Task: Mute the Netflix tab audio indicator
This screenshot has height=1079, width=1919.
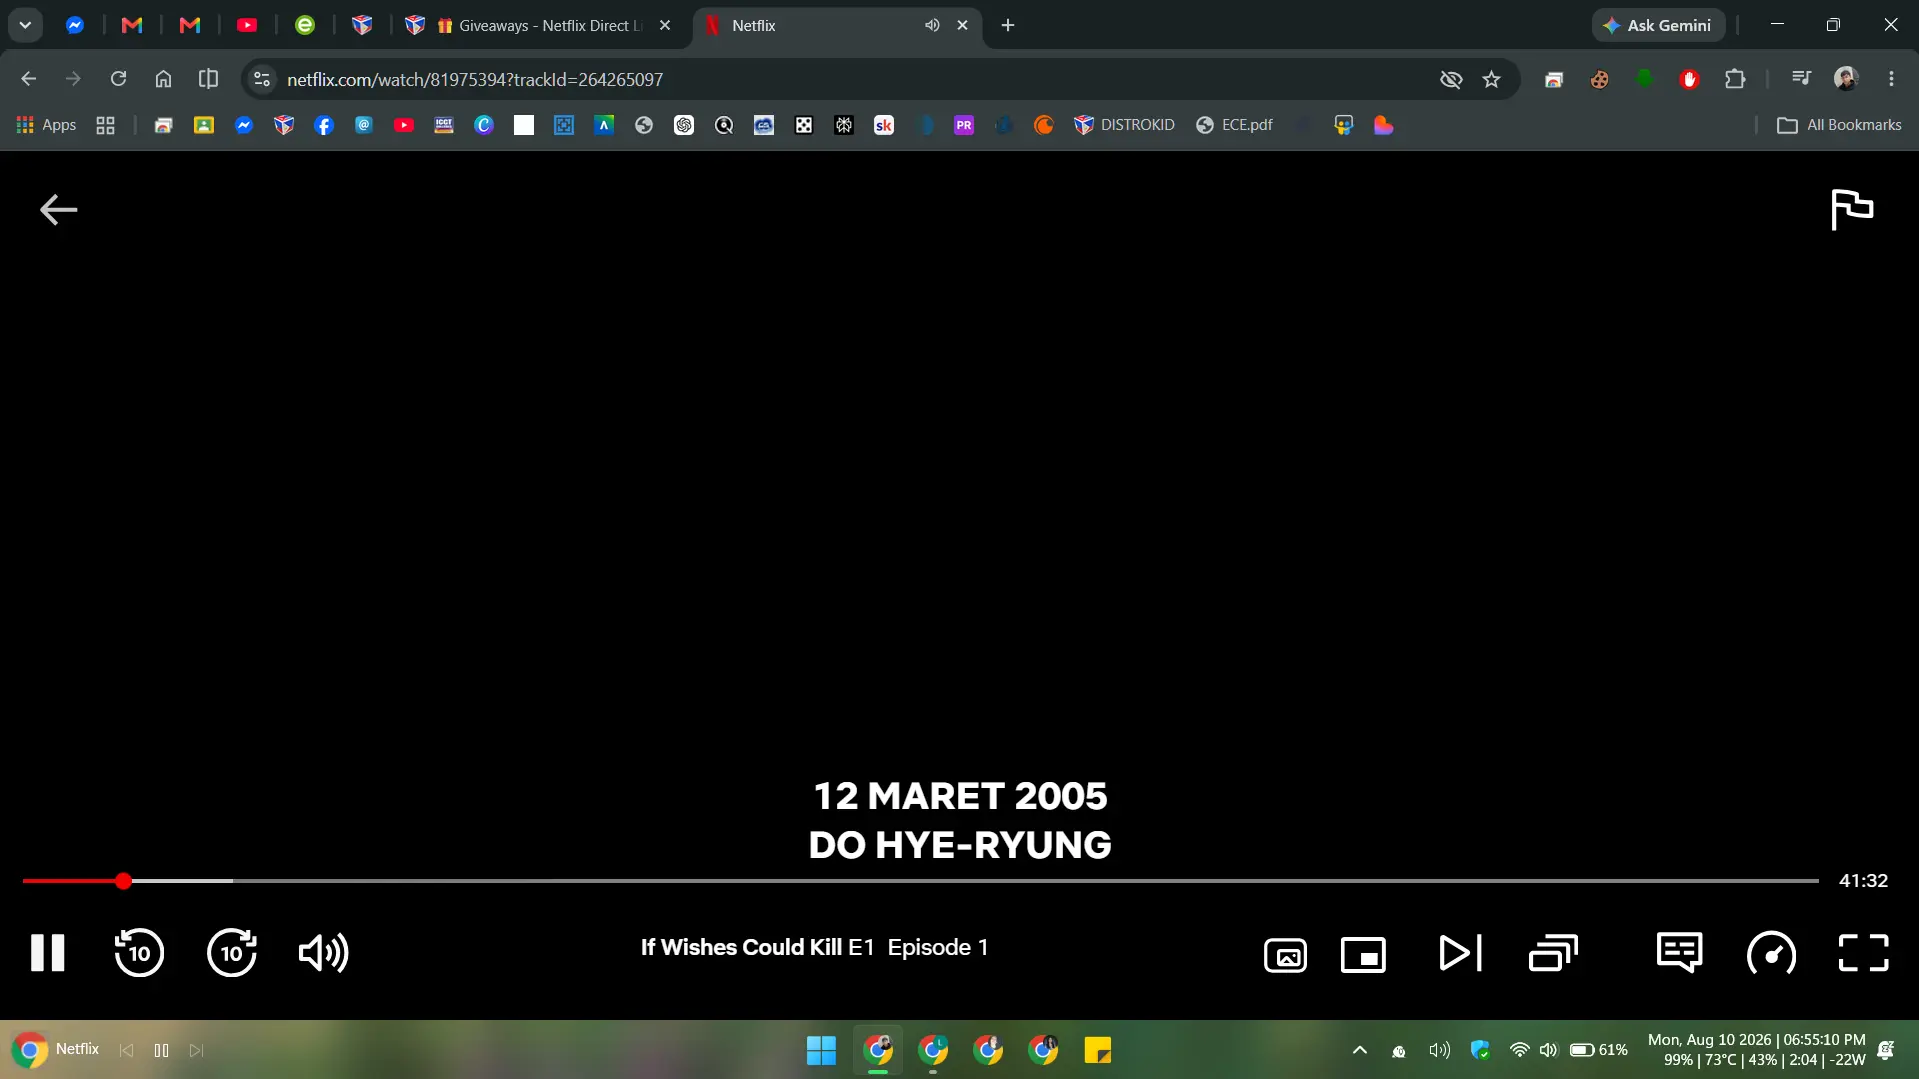Action: (x=932, y=25)
